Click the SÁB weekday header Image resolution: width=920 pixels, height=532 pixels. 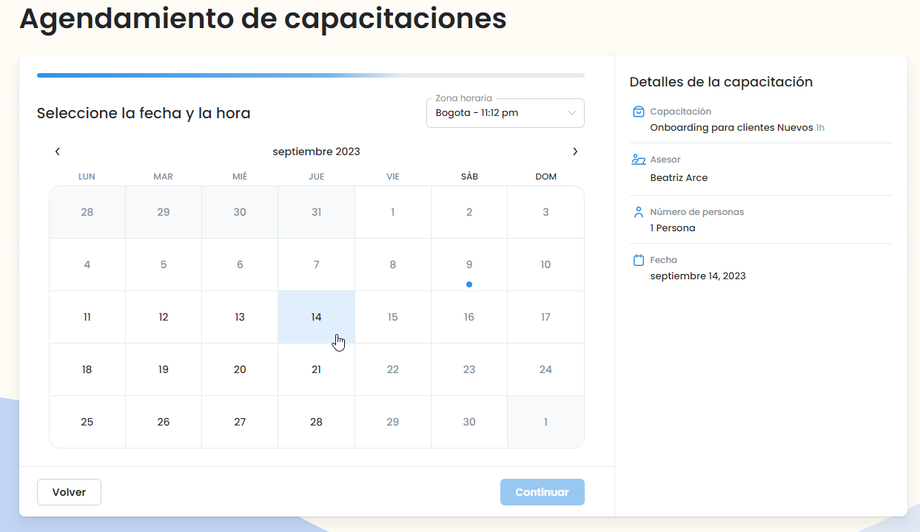(x=469, y=177)
